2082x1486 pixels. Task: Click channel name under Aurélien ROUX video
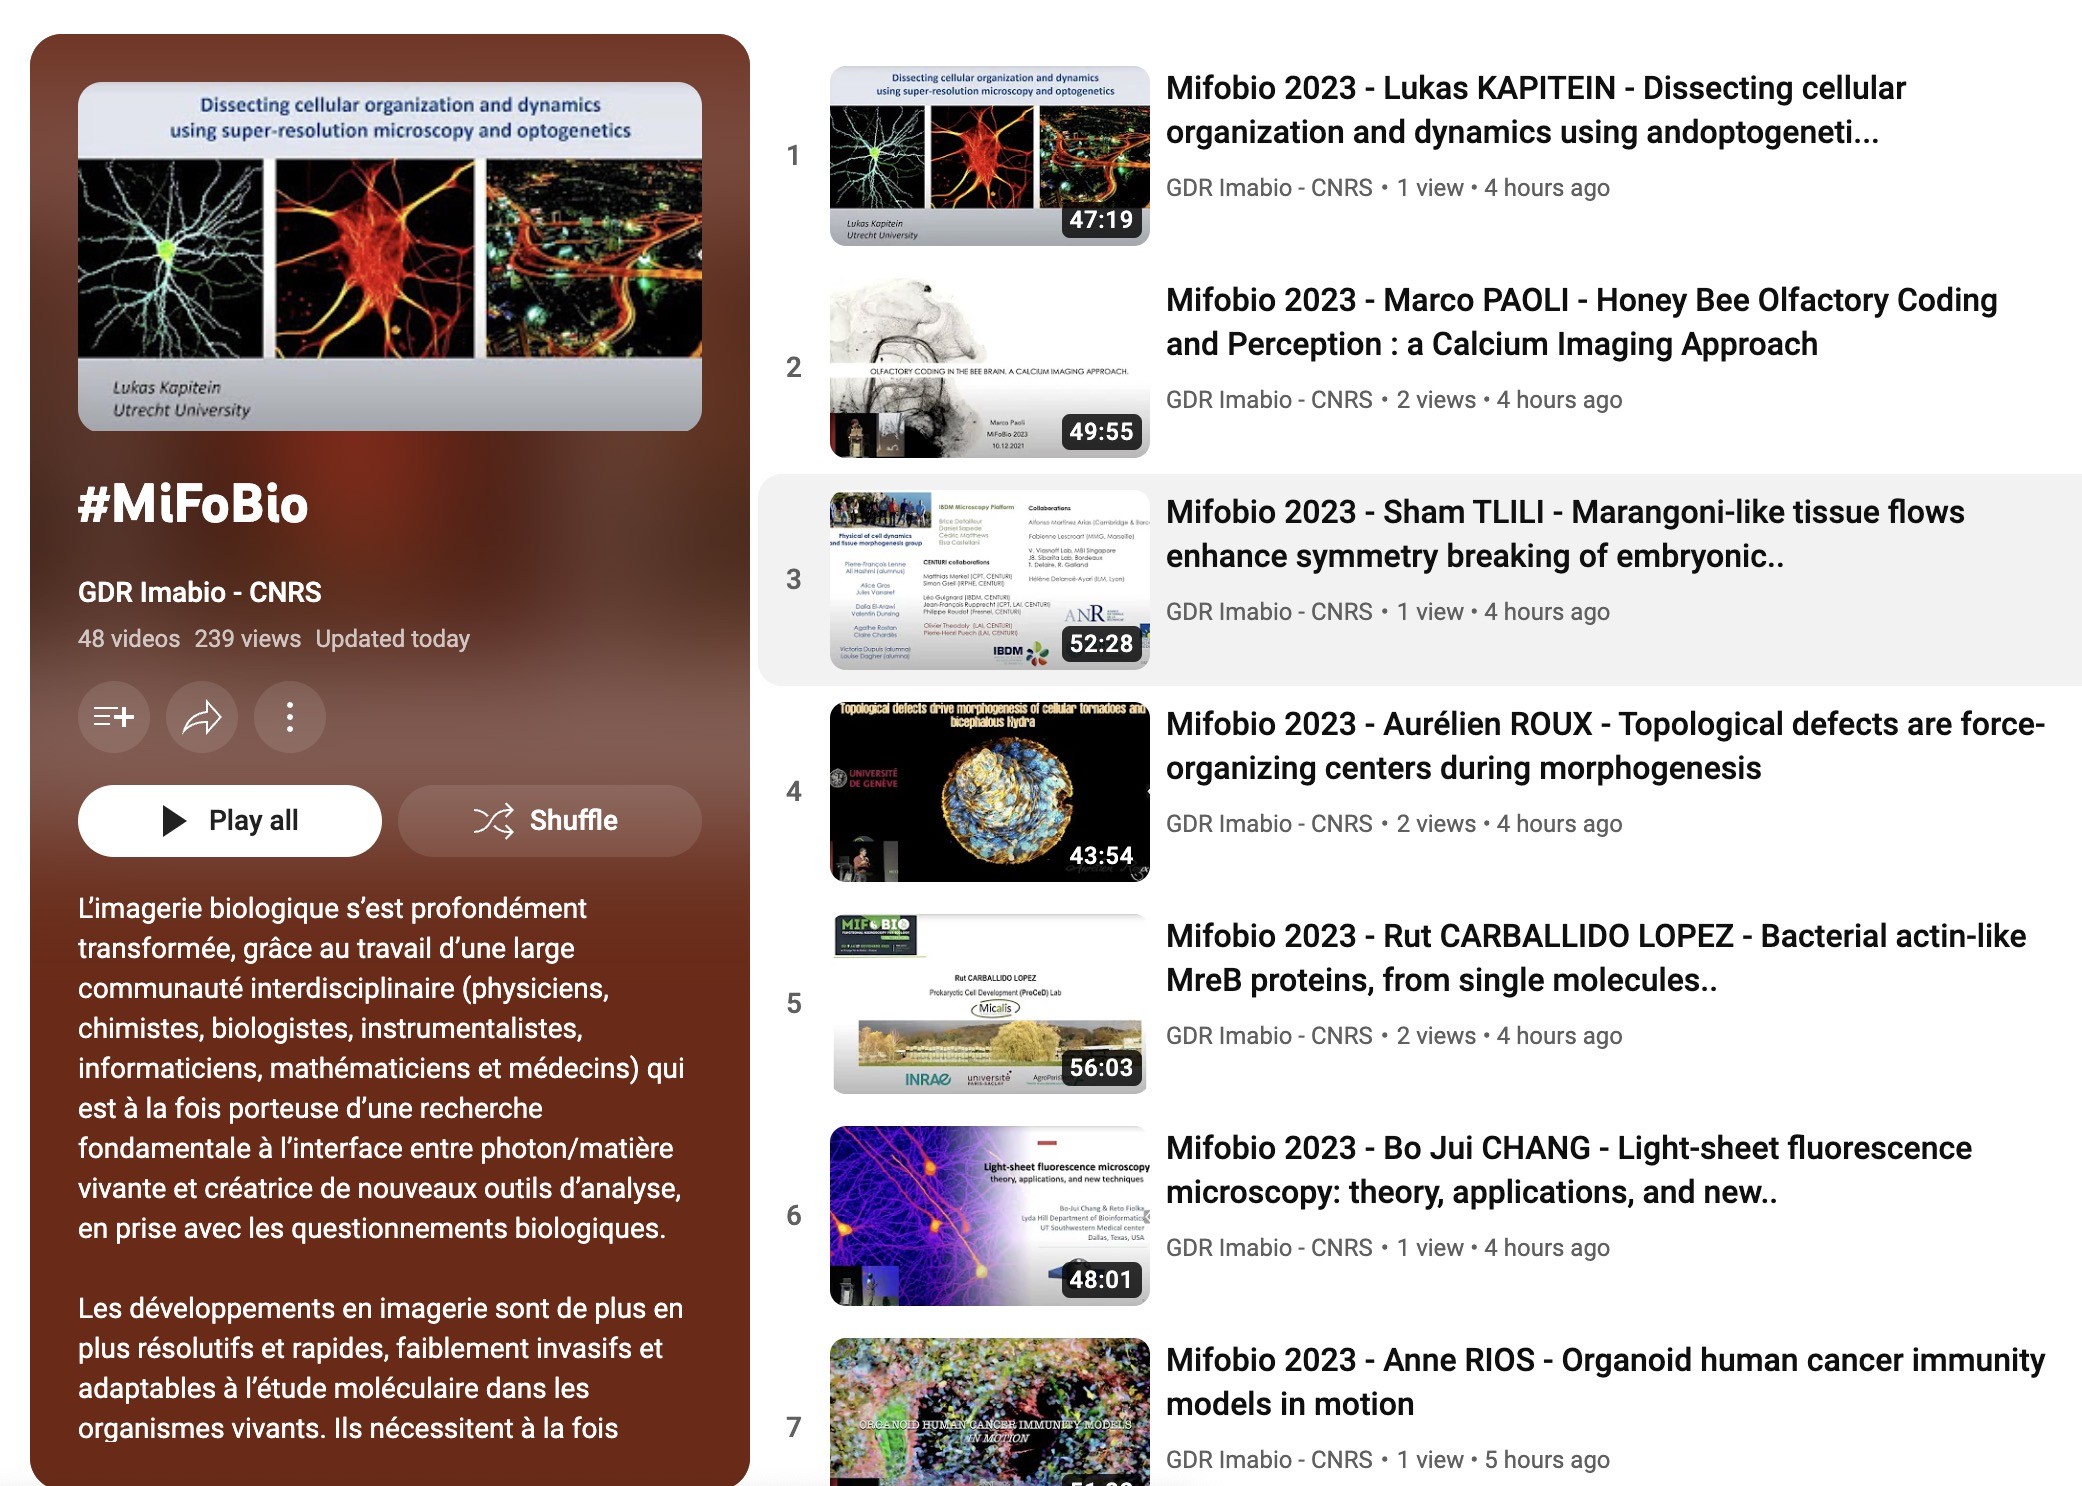[1269, 824]
